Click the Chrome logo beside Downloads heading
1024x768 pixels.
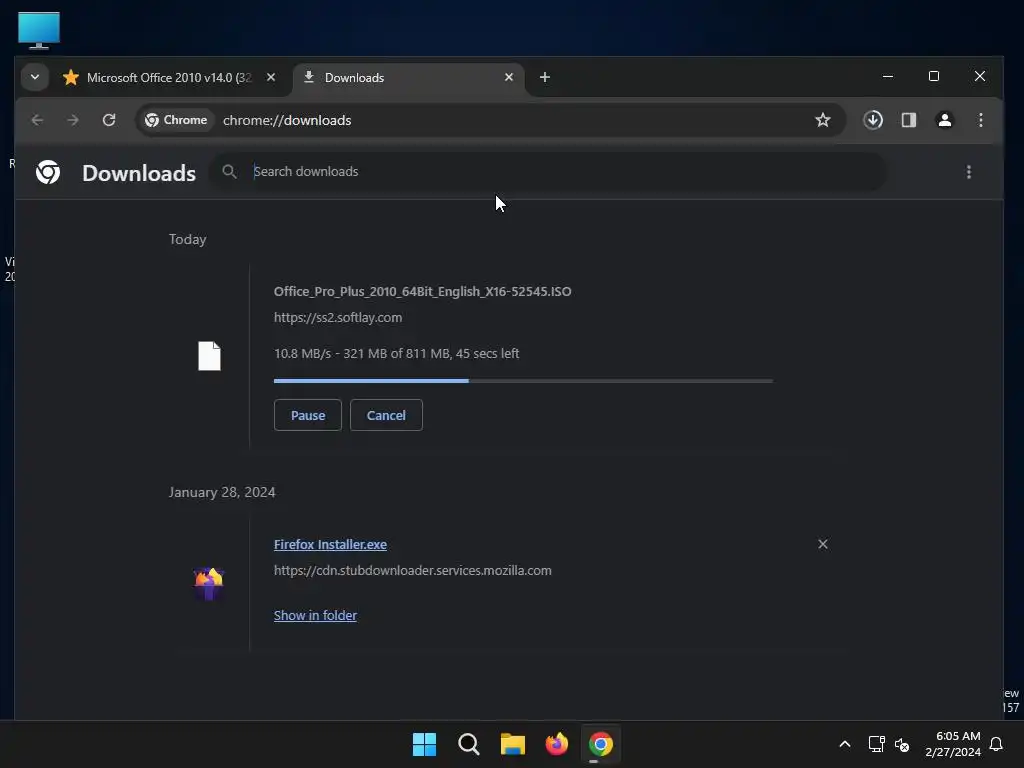coord(48,172)
